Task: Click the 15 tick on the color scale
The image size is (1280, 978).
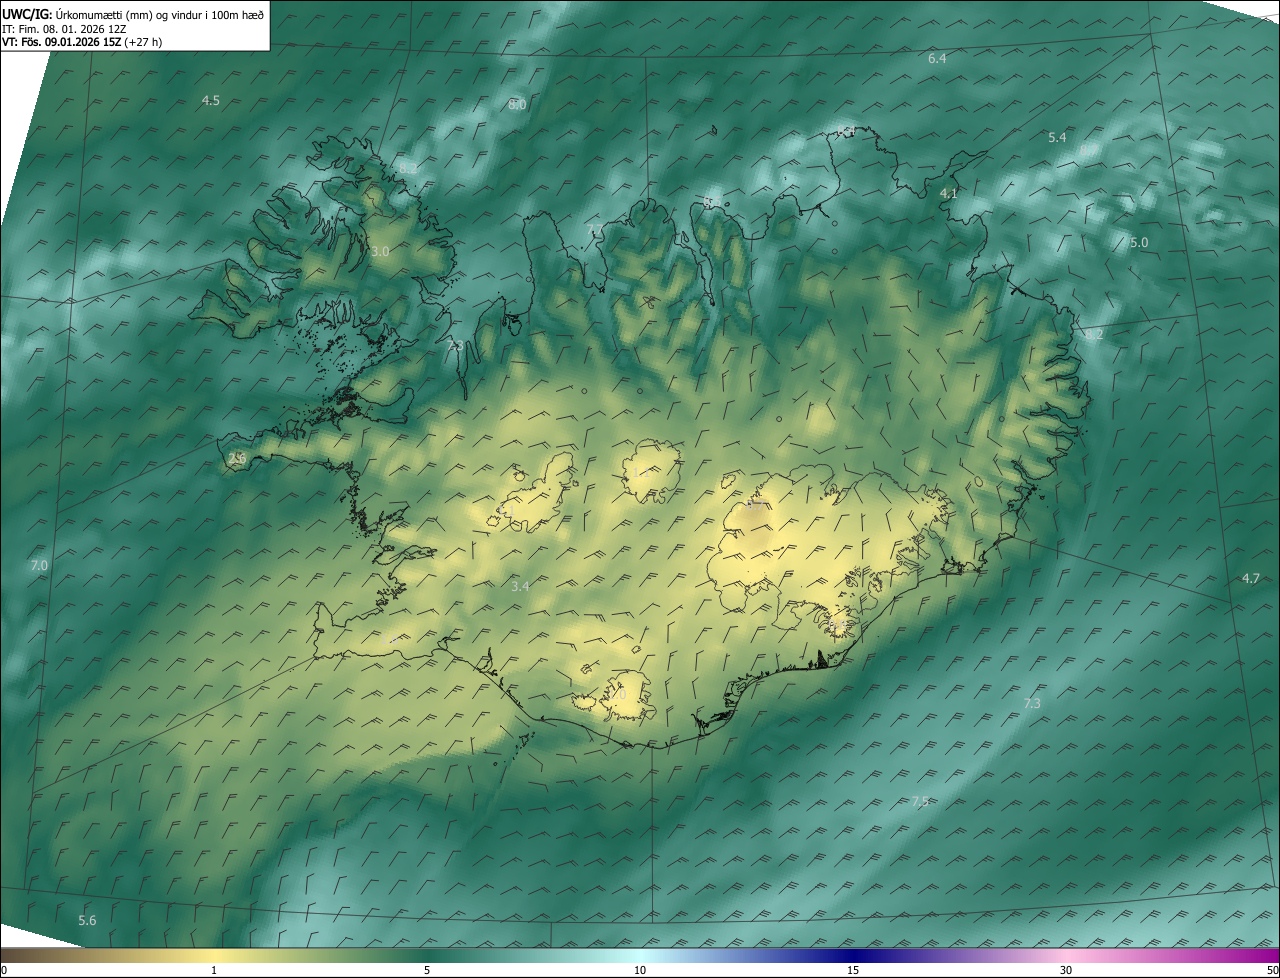Action: click(x=853, y=970)
